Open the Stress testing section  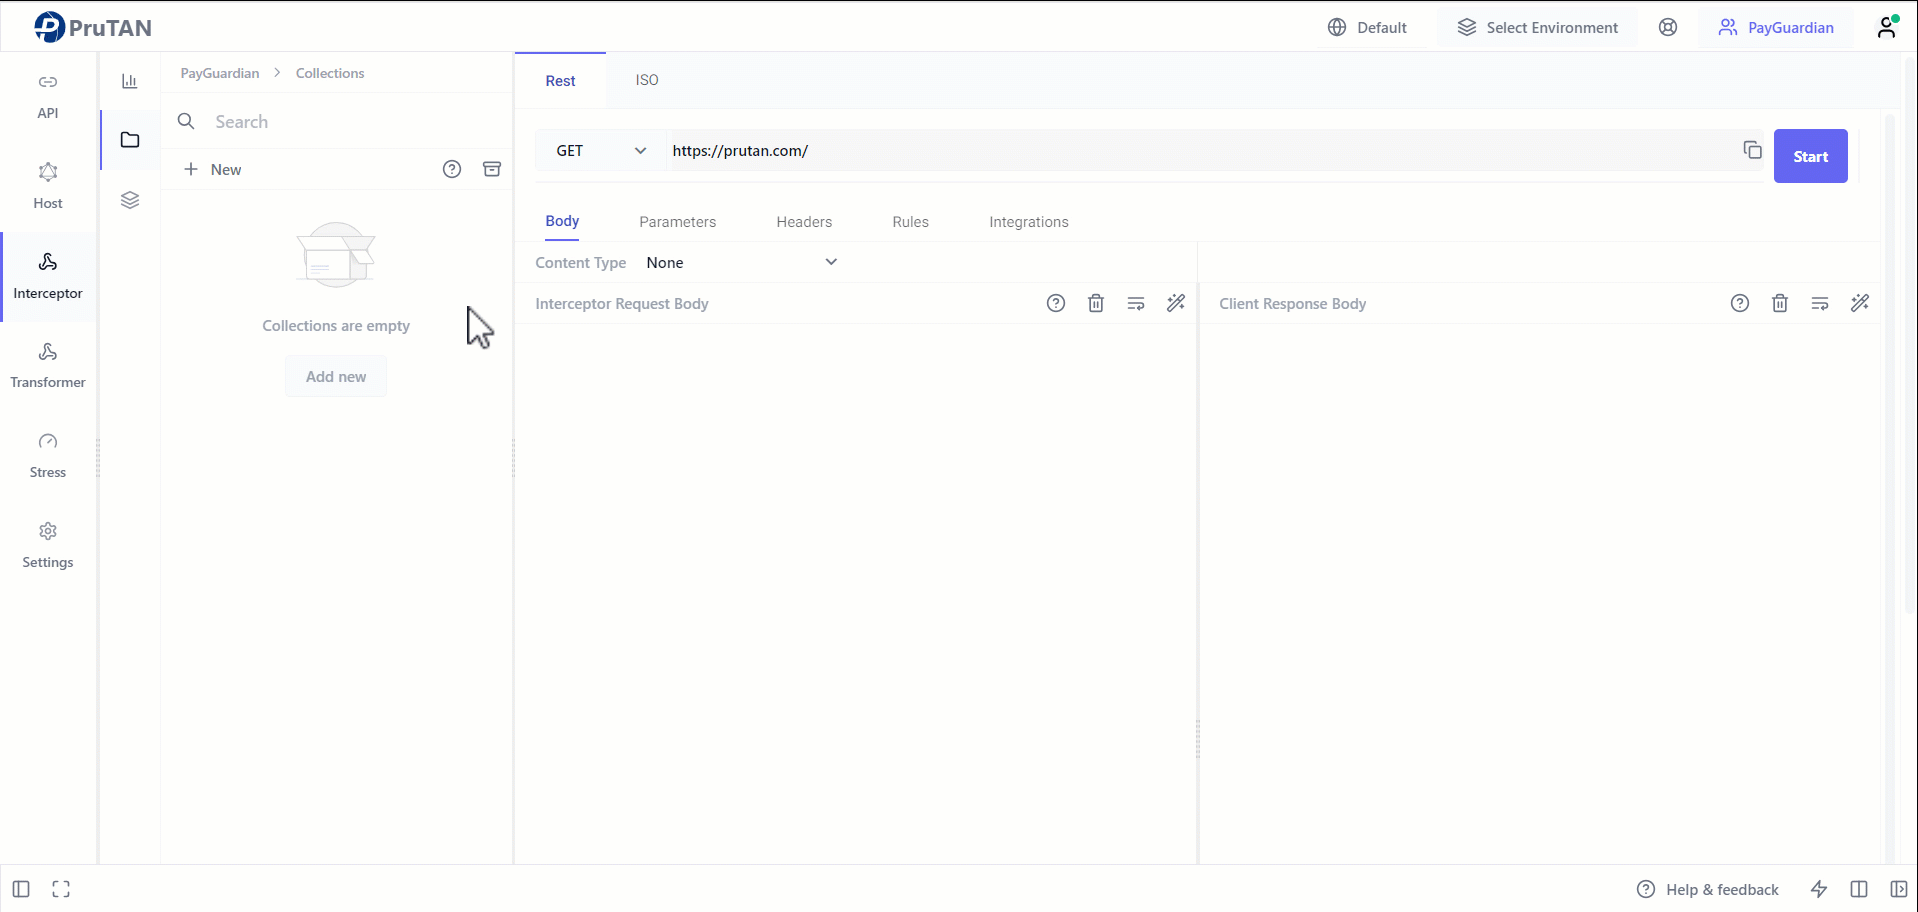pyautogui.click(x=48, y=456)
